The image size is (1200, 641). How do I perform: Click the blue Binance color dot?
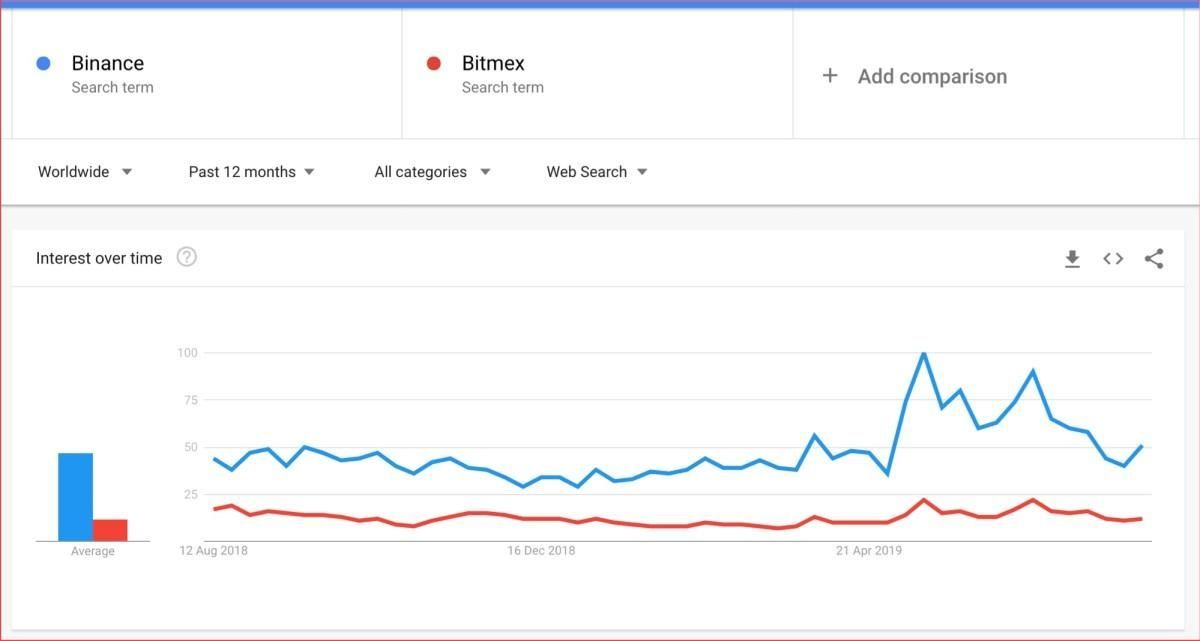pyautogui.click(x=43, y=63)
